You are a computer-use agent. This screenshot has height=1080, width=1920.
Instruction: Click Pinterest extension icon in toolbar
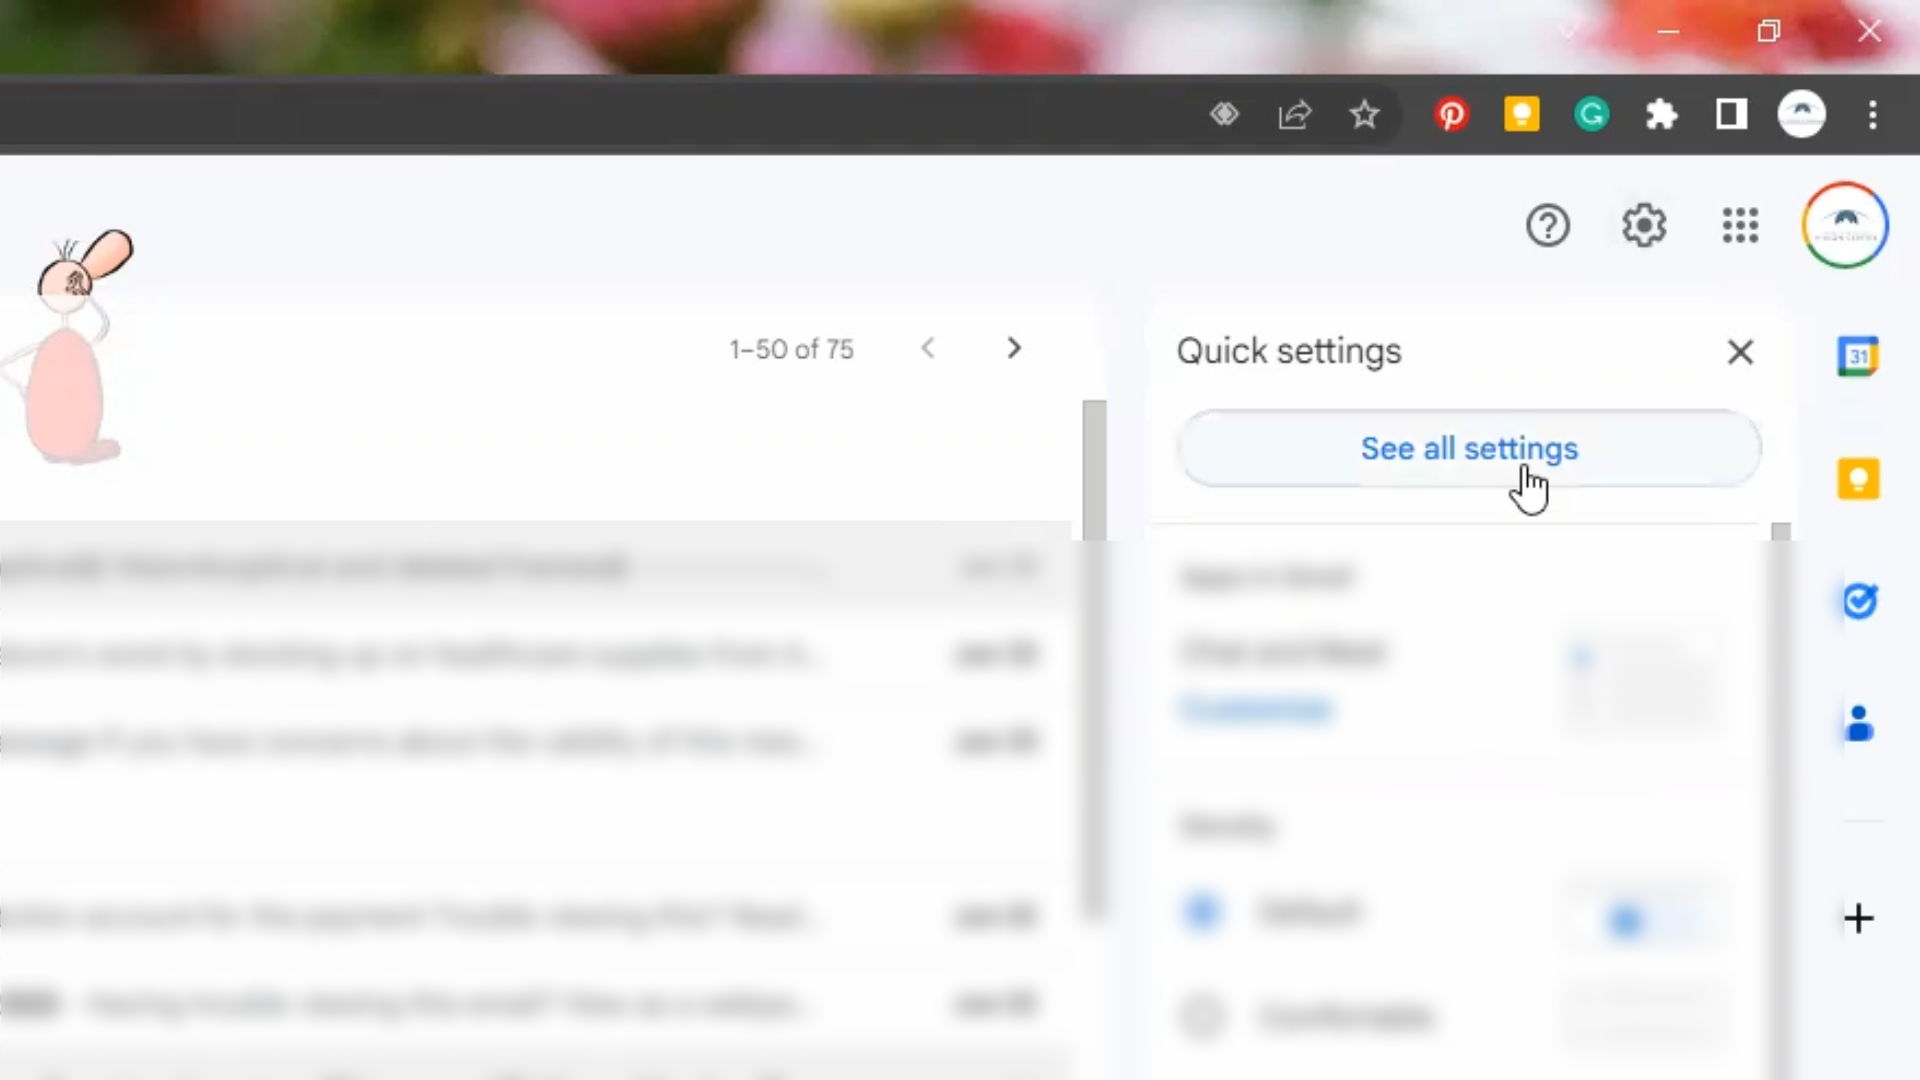(x=1451, y=115)
